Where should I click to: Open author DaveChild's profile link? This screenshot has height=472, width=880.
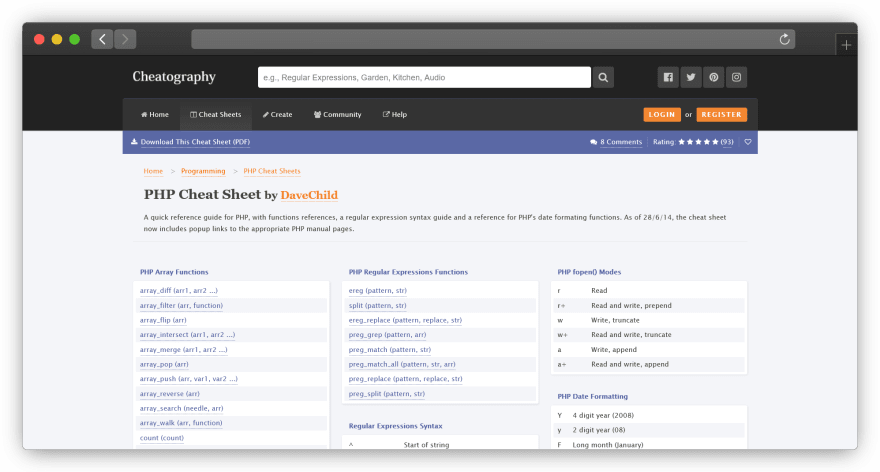(309, 195)
